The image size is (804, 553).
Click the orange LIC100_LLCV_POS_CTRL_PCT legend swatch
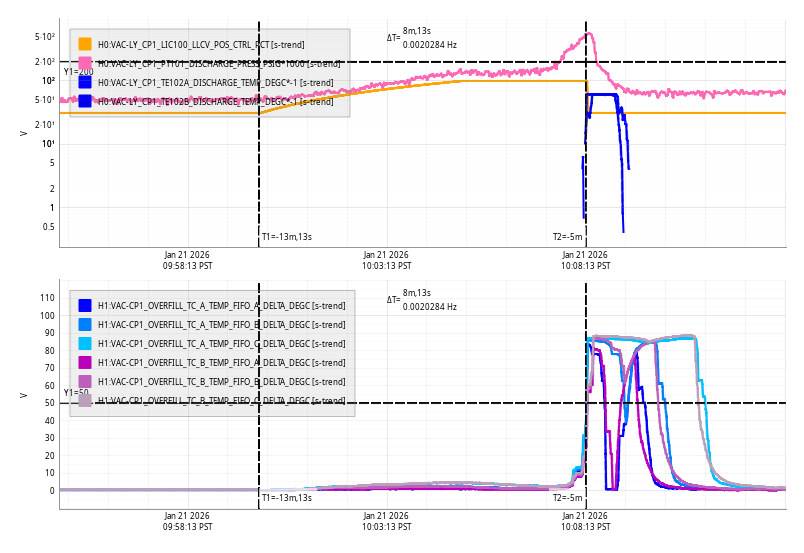pyautogui.click(x=85, y=44)
